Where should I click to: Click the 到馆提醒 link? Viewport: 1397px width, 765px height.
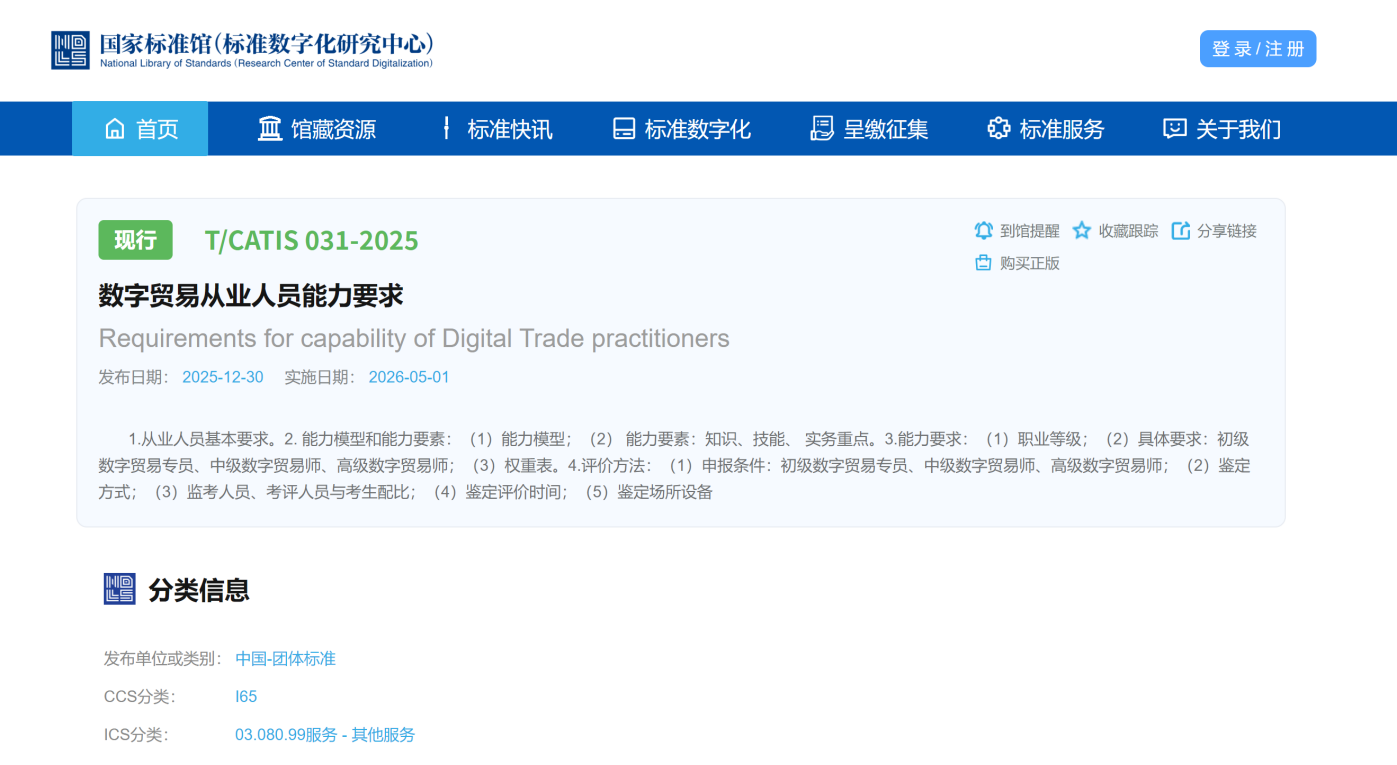1030,231
